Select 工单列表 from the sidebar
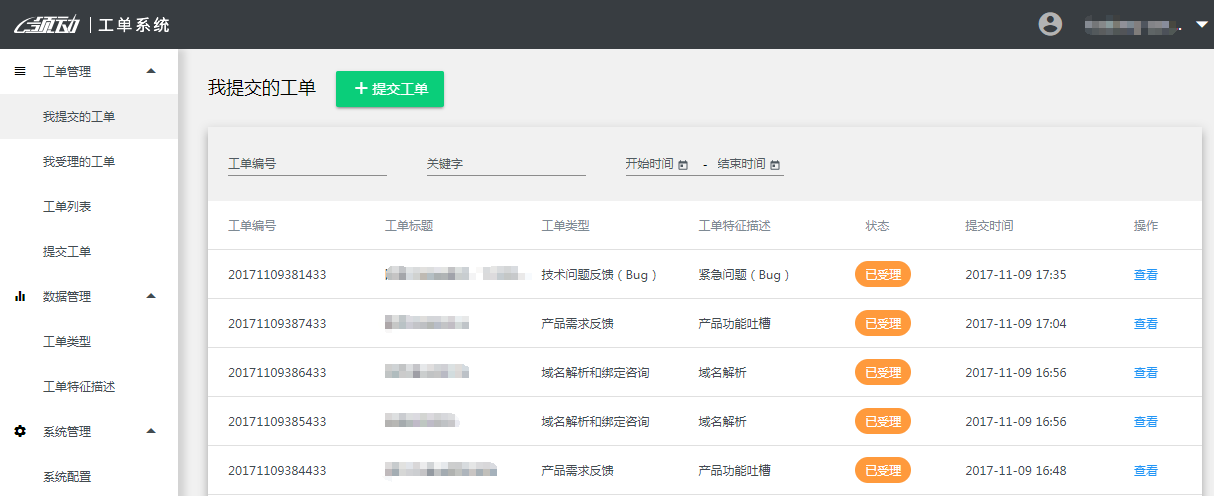Screen dimensions: 1214x496 pyautogui.click(x=67, y=207)
